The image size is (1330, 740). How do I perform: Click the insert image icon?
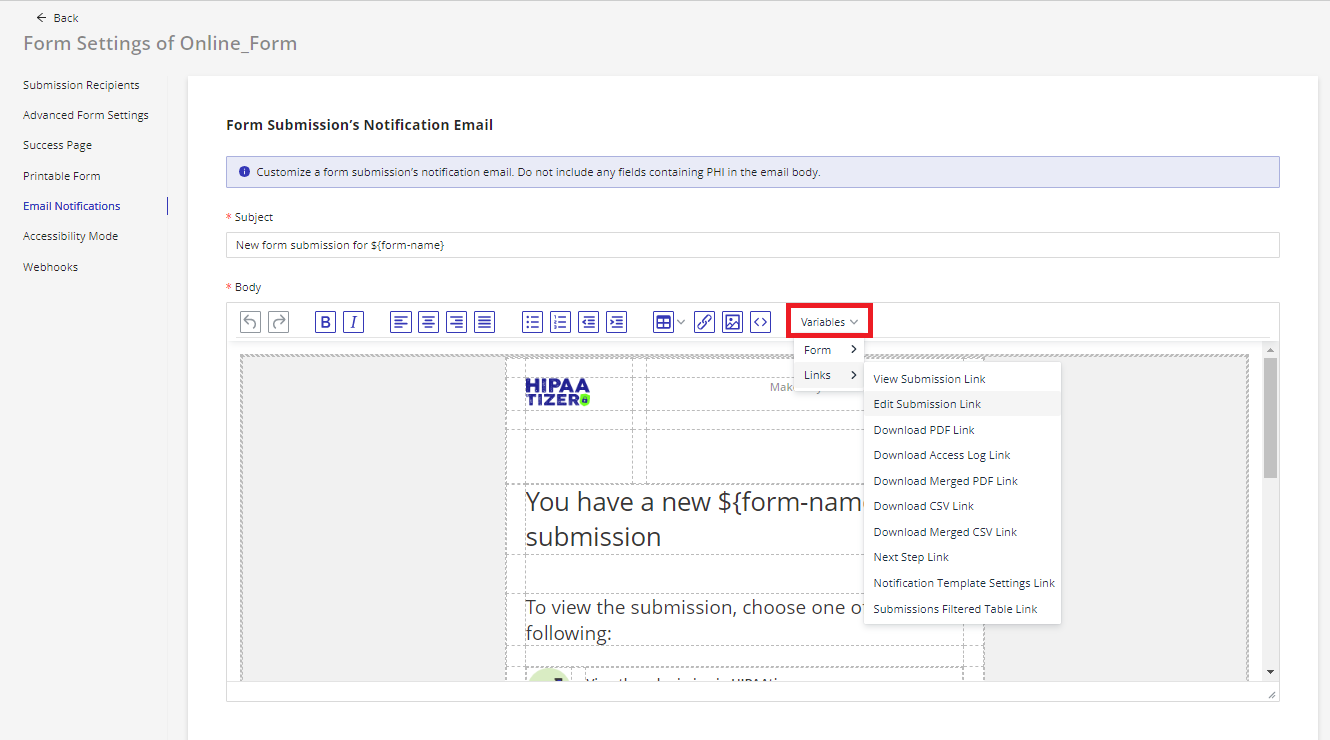tap(732, 322)
